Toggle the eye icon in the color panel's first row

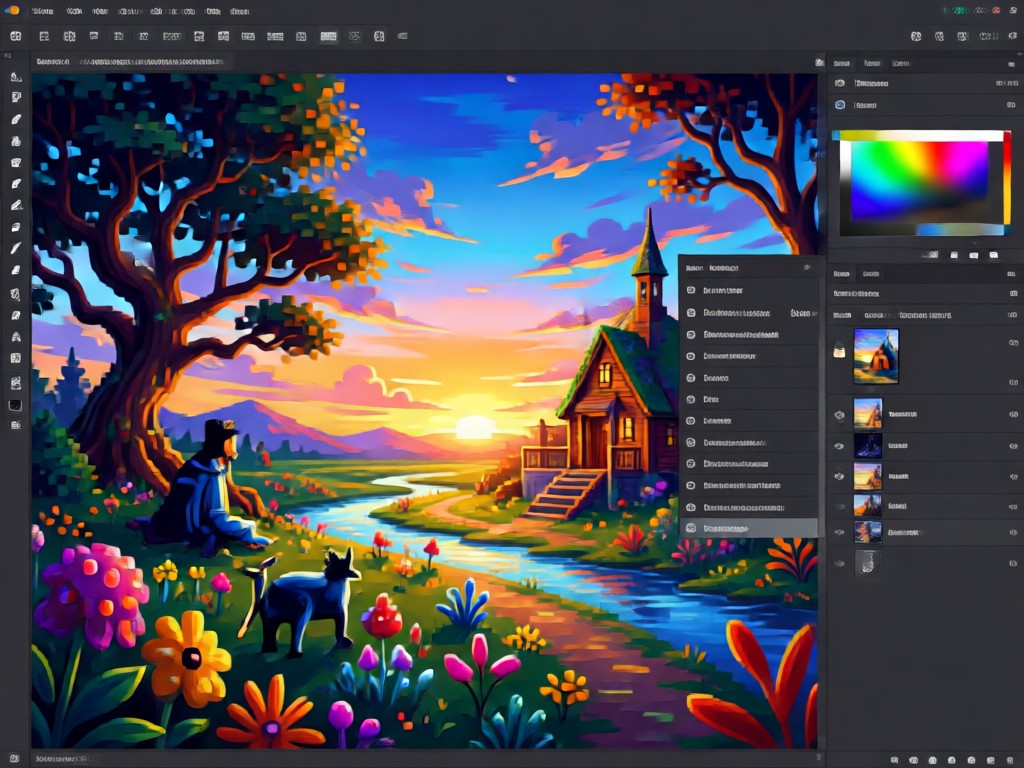point(840,83)
